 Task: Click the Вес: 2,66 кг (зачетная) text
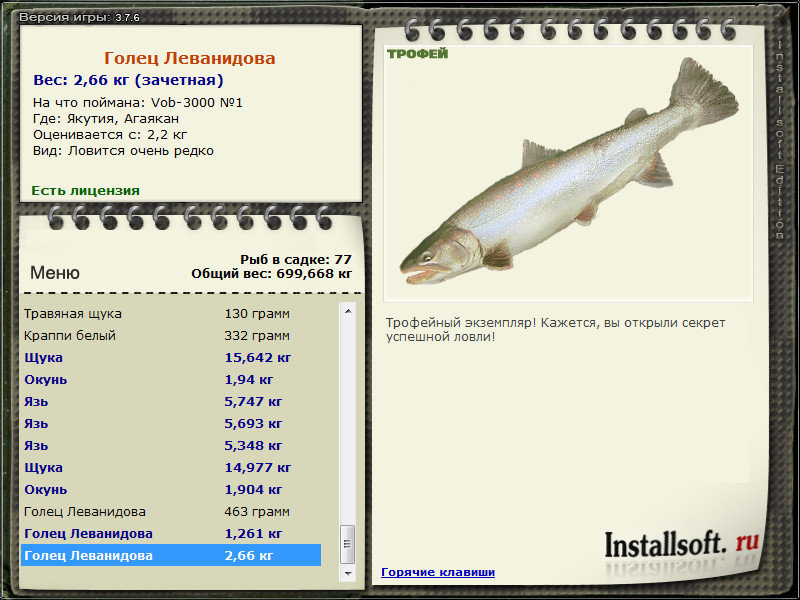[x=128, y=80]
